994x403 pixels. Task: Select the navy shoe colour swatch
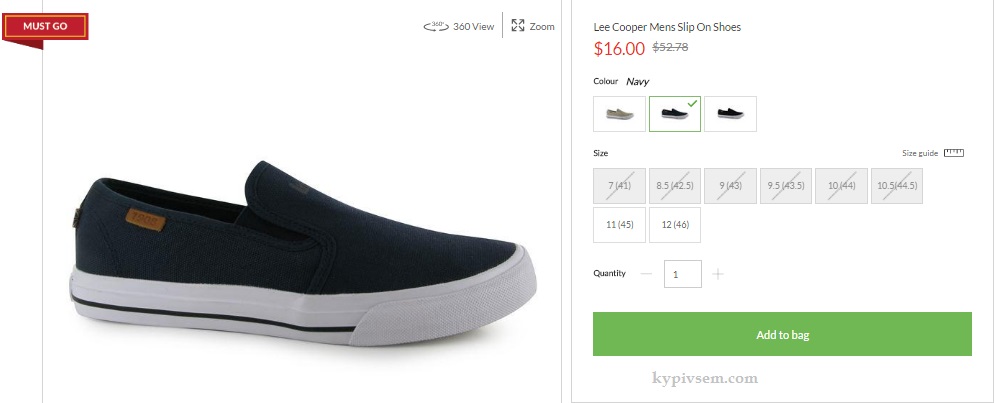675,114
